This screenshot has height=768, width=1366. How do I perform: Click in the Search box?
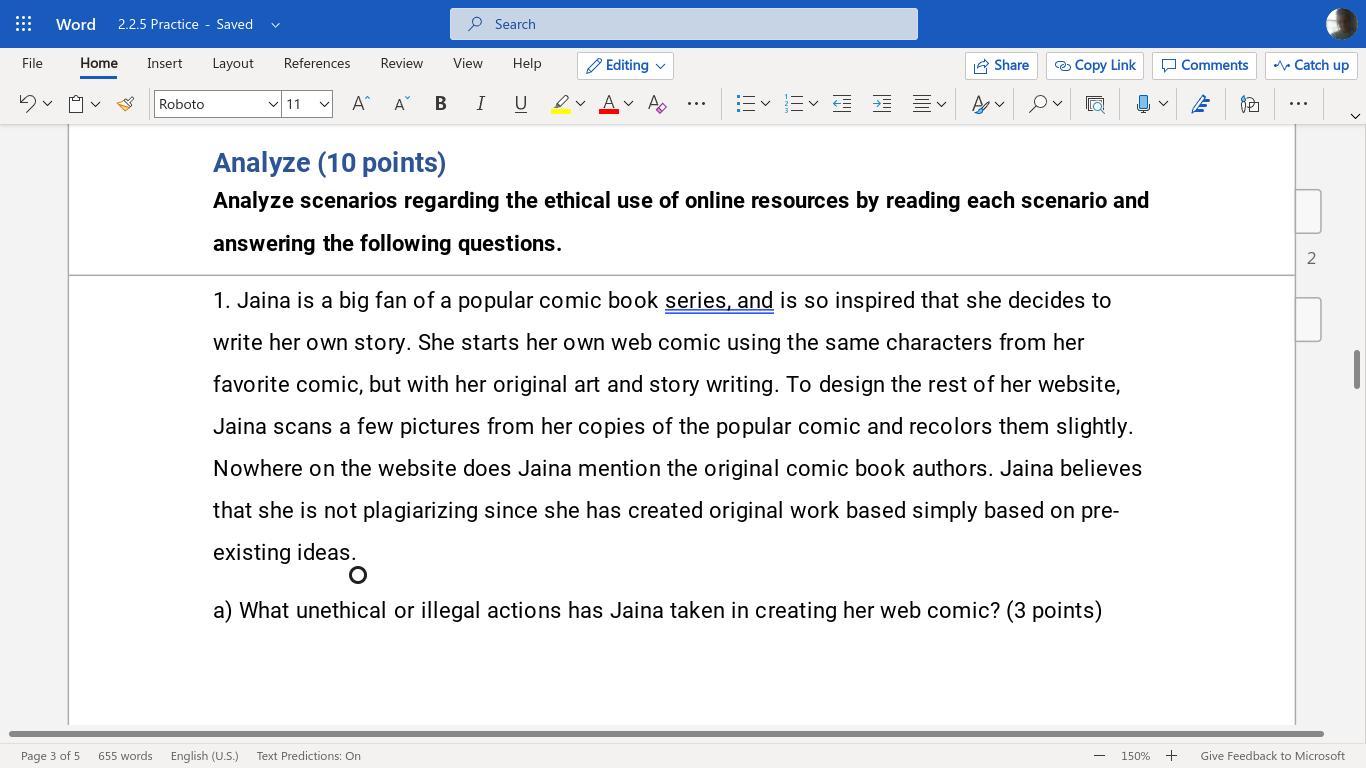click(684, 24)
